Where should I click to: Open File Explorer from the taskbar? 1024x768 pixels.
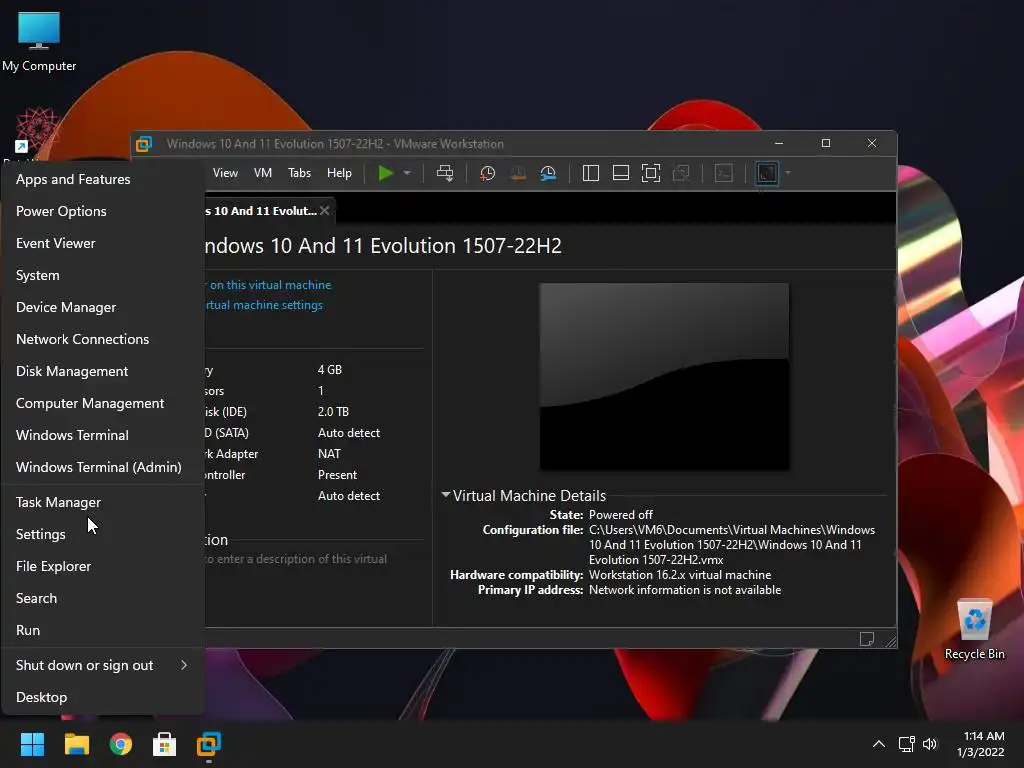point(76,744)
